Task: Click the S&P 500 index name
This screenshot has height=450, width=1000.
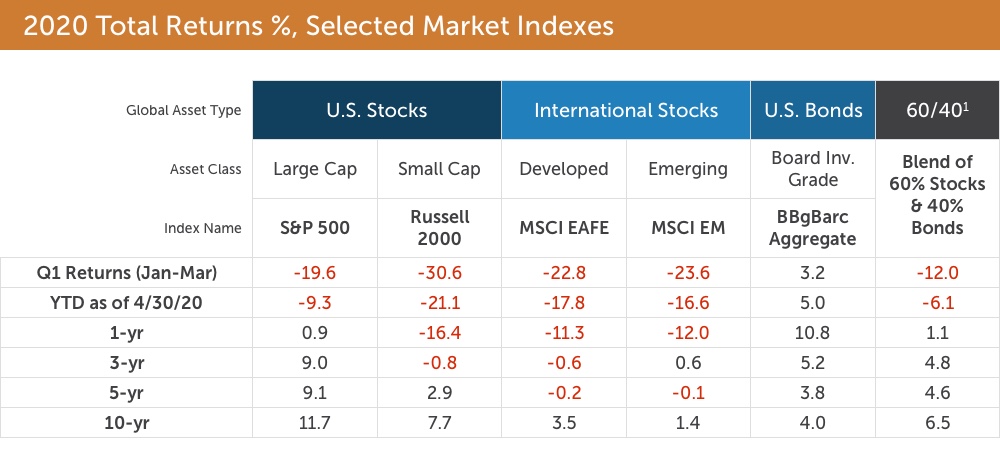Action: pos(315,227)
